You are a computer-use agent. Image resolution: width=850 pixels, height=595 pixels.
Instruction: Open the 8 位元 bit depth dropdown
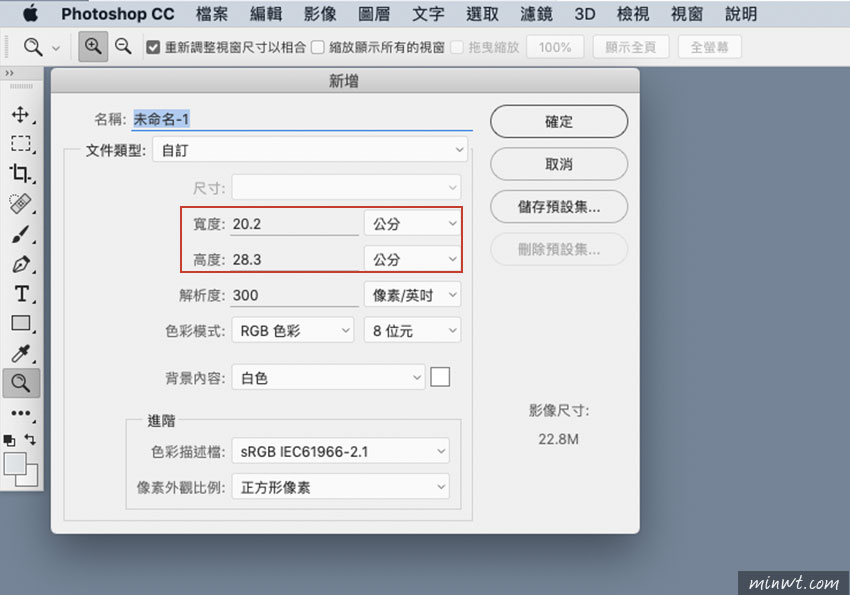[x=413, y=331]
